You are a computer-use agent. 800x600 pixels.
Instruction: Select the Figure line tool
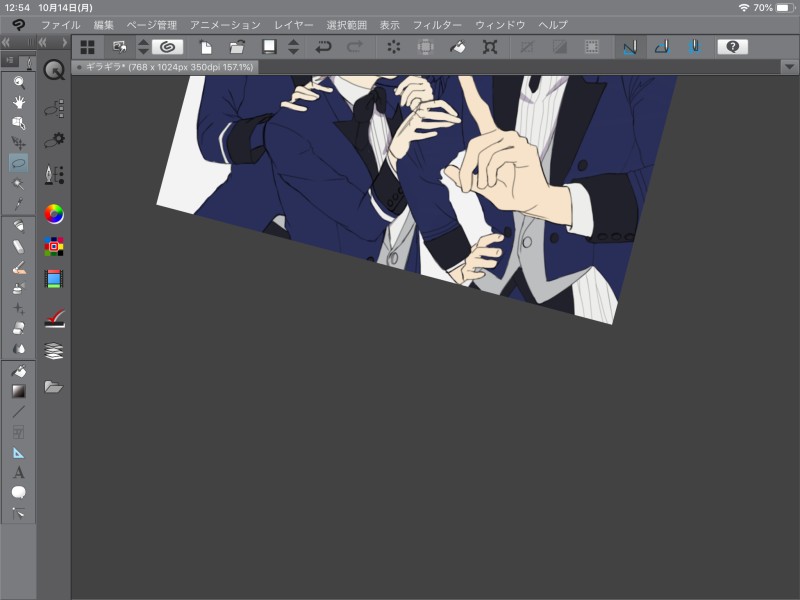[18, 412]
